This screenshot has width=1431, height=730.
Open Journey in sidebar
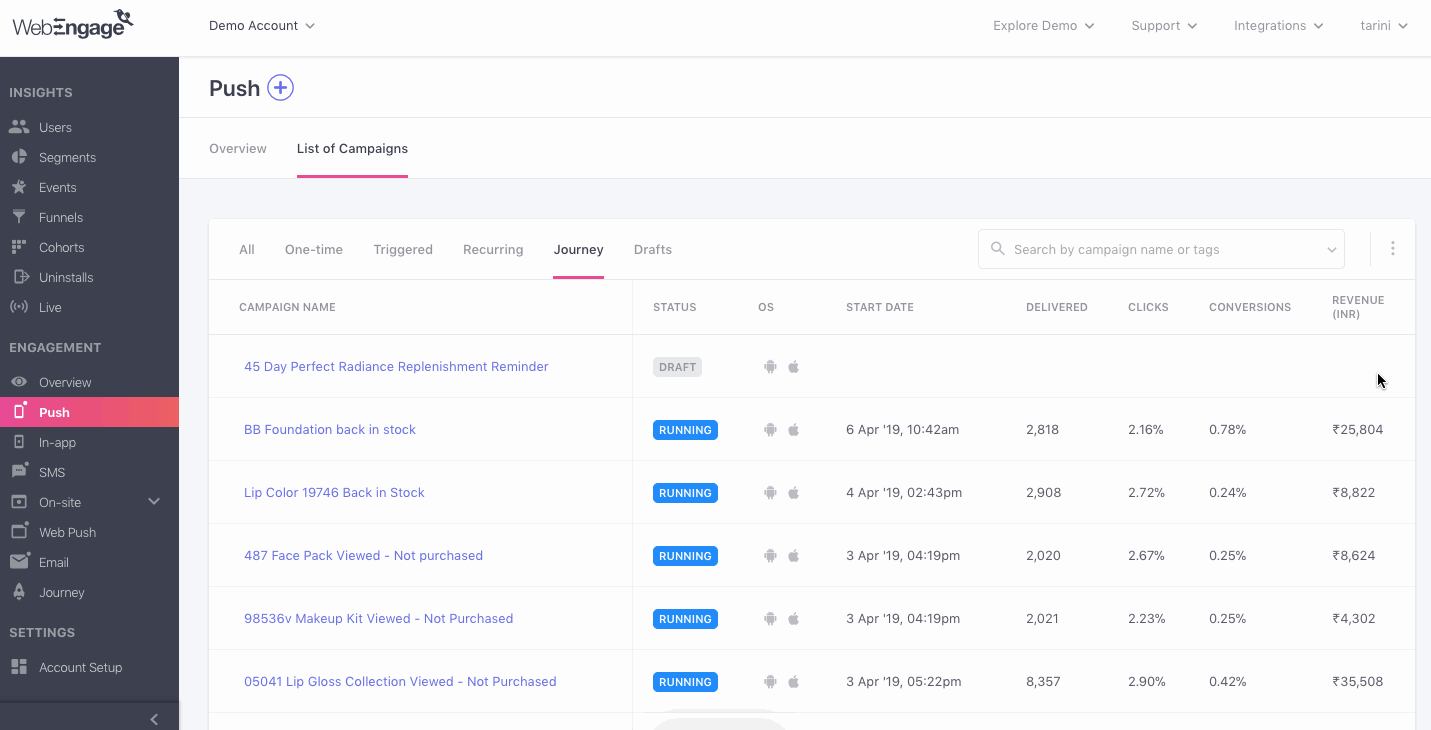point(61,592)
